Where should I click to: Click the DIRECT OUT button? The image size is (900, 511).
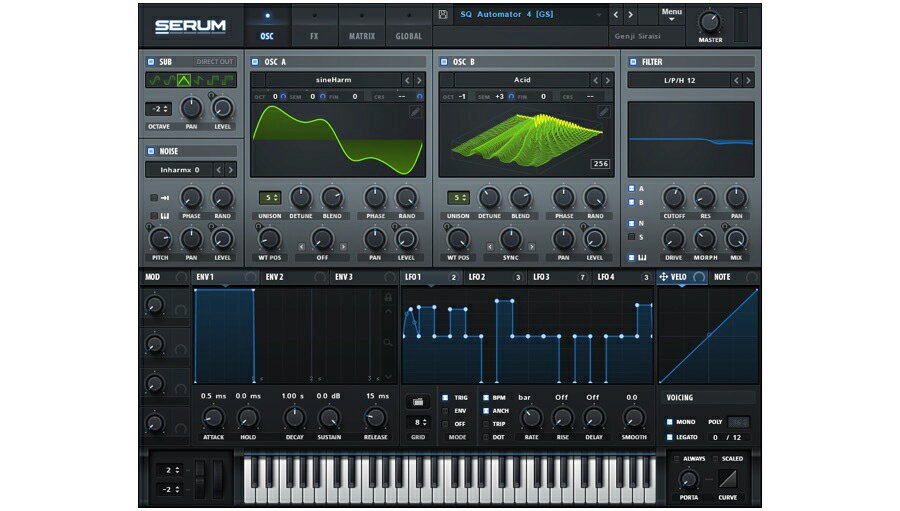tap(215, 62)
